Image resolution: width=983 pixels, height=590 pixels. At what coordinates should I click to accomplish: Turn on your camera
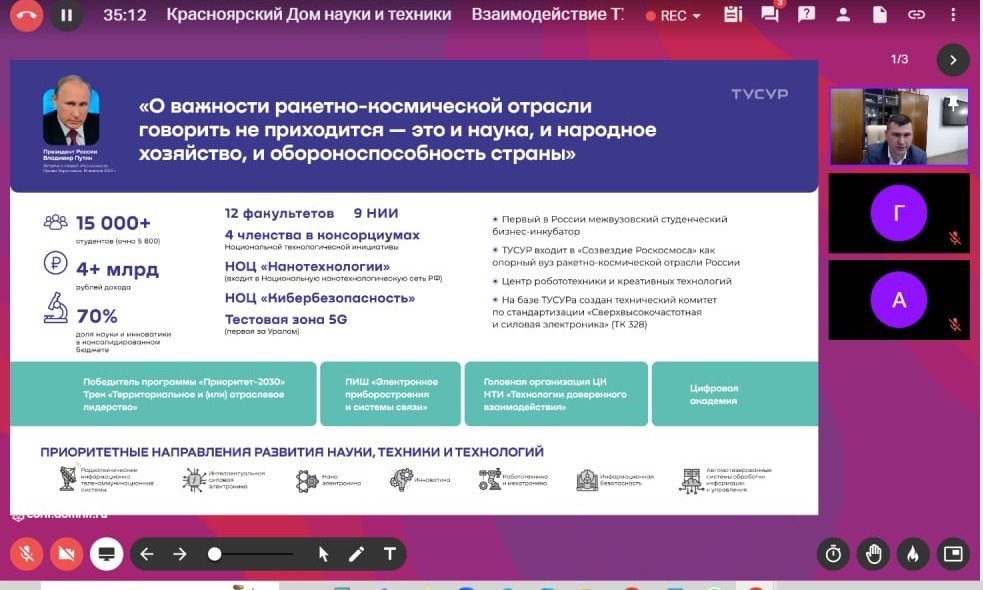point(66,554)
